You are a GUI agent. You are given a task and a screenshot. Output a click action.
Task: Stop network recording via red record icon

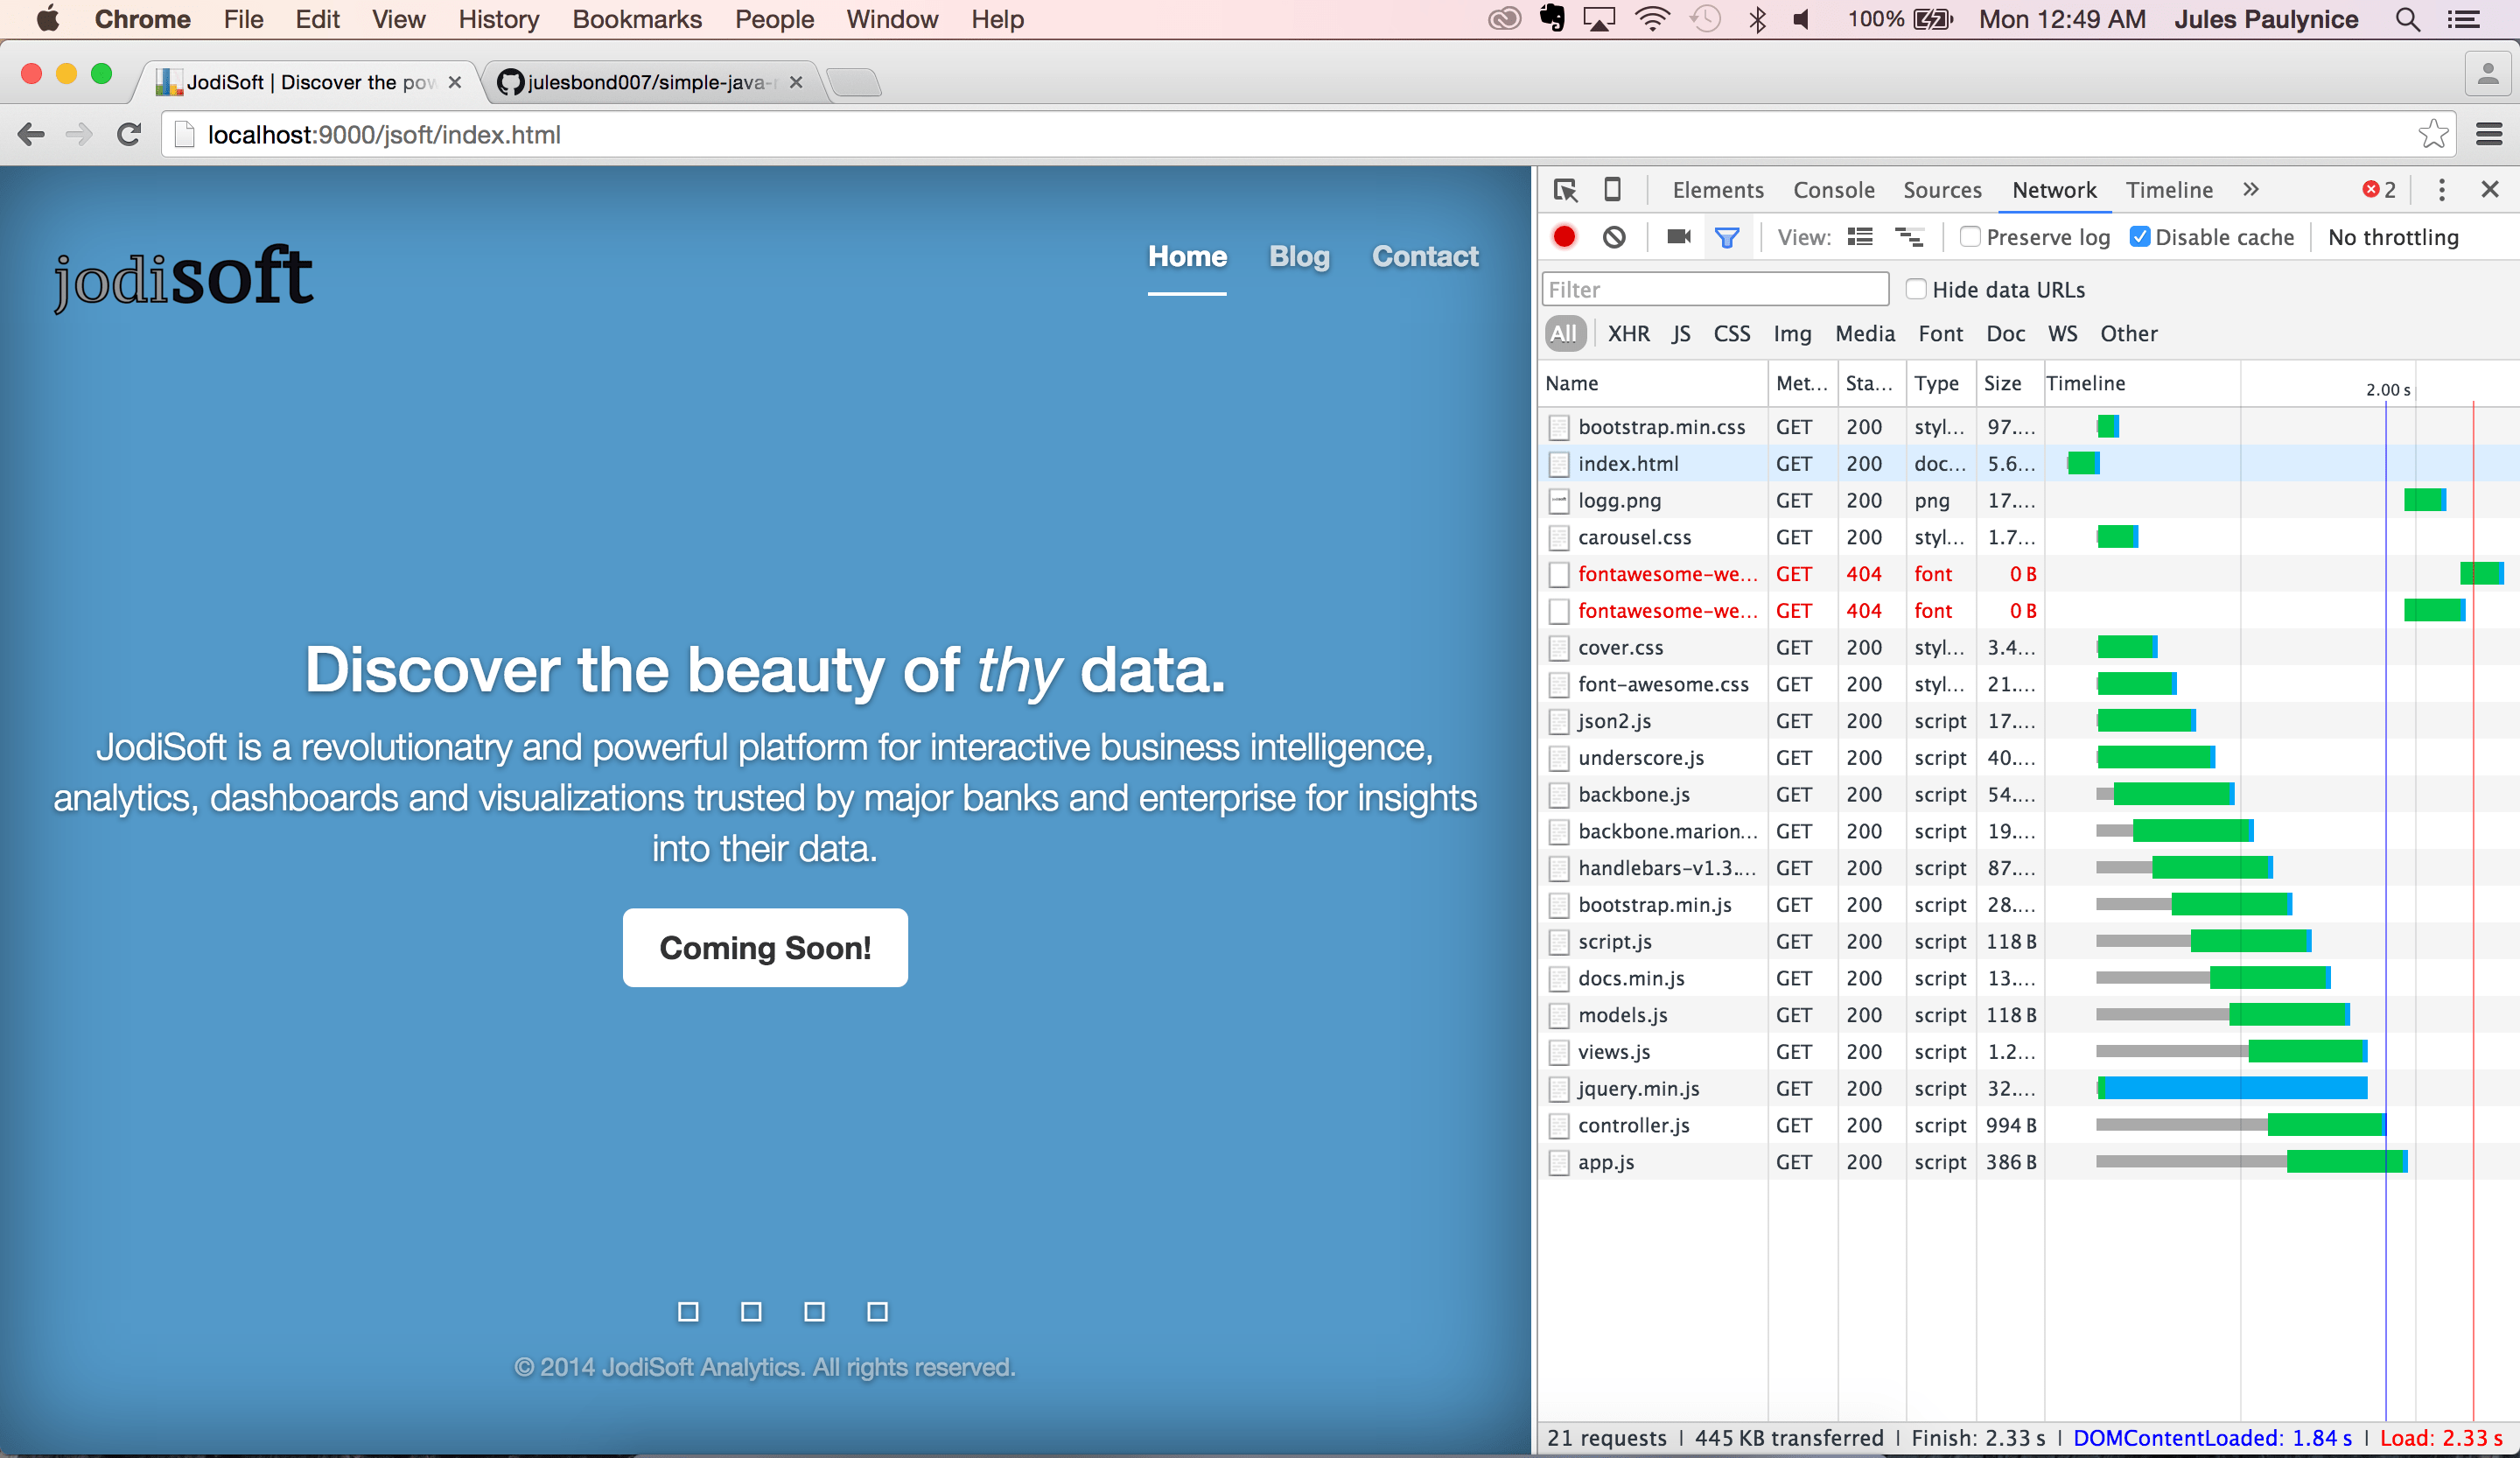click(x=1564, y=237)
